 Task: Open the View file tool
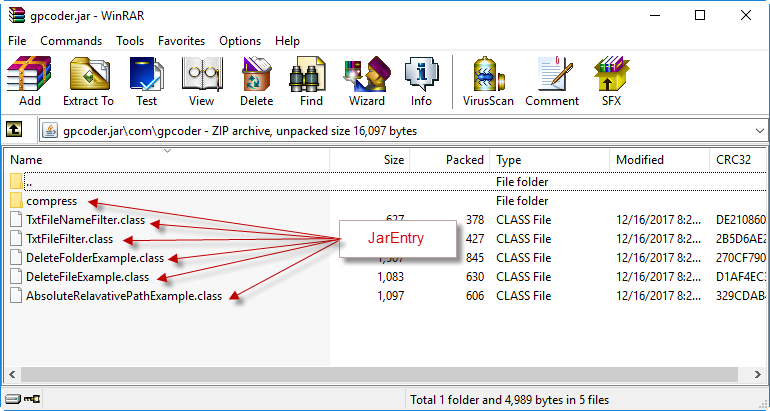(x=201, y=81)
